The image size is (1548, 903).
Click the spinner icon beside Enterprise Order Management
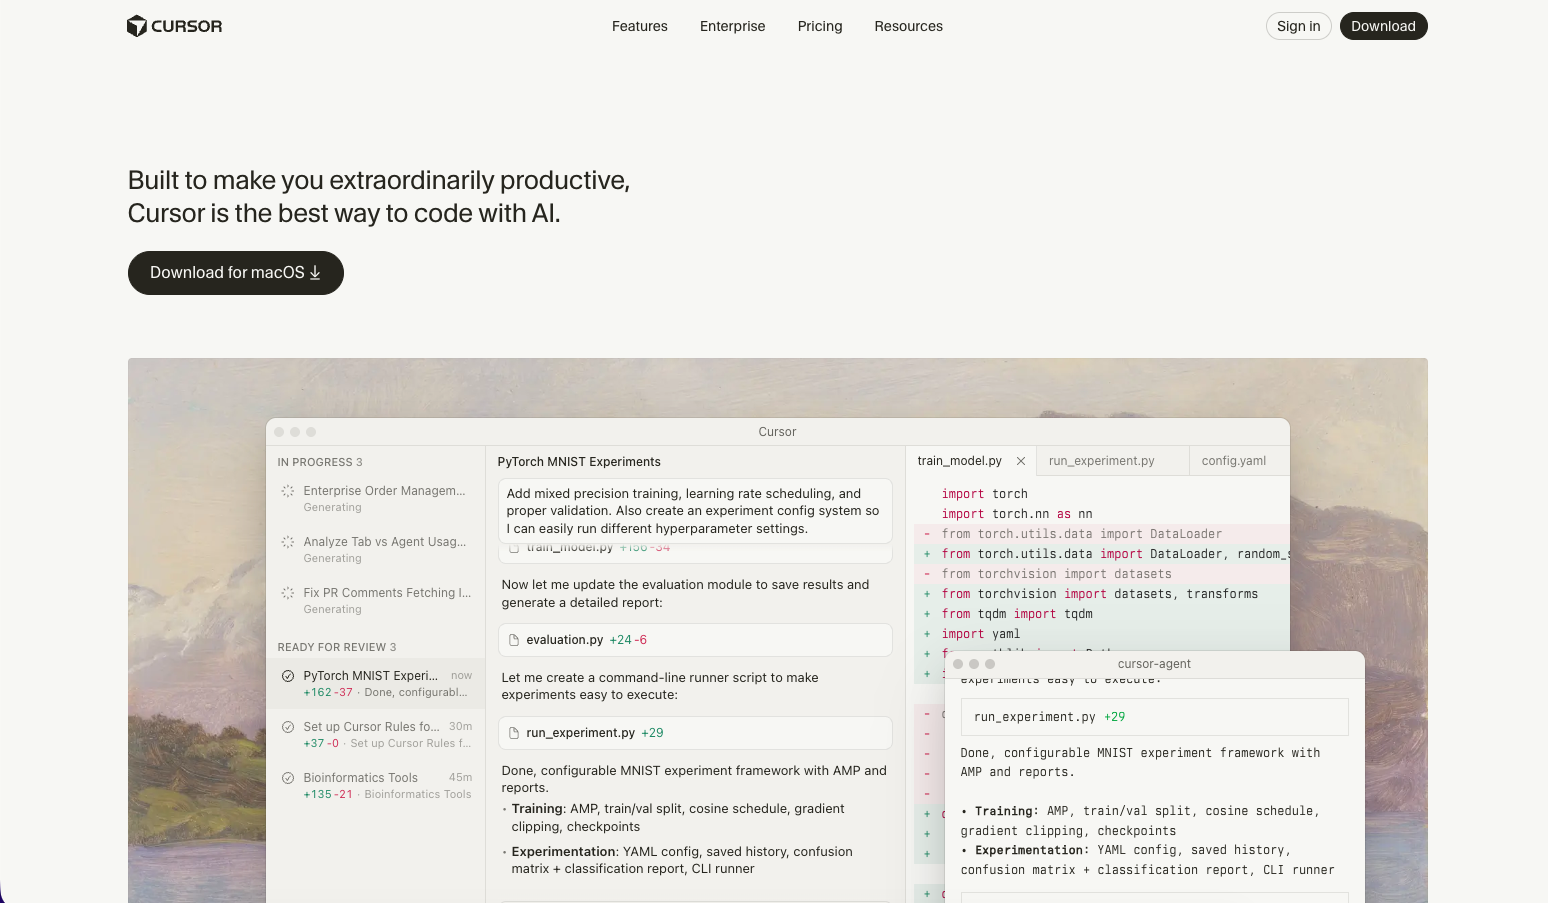pyautogui.click(x=288, y=491)
